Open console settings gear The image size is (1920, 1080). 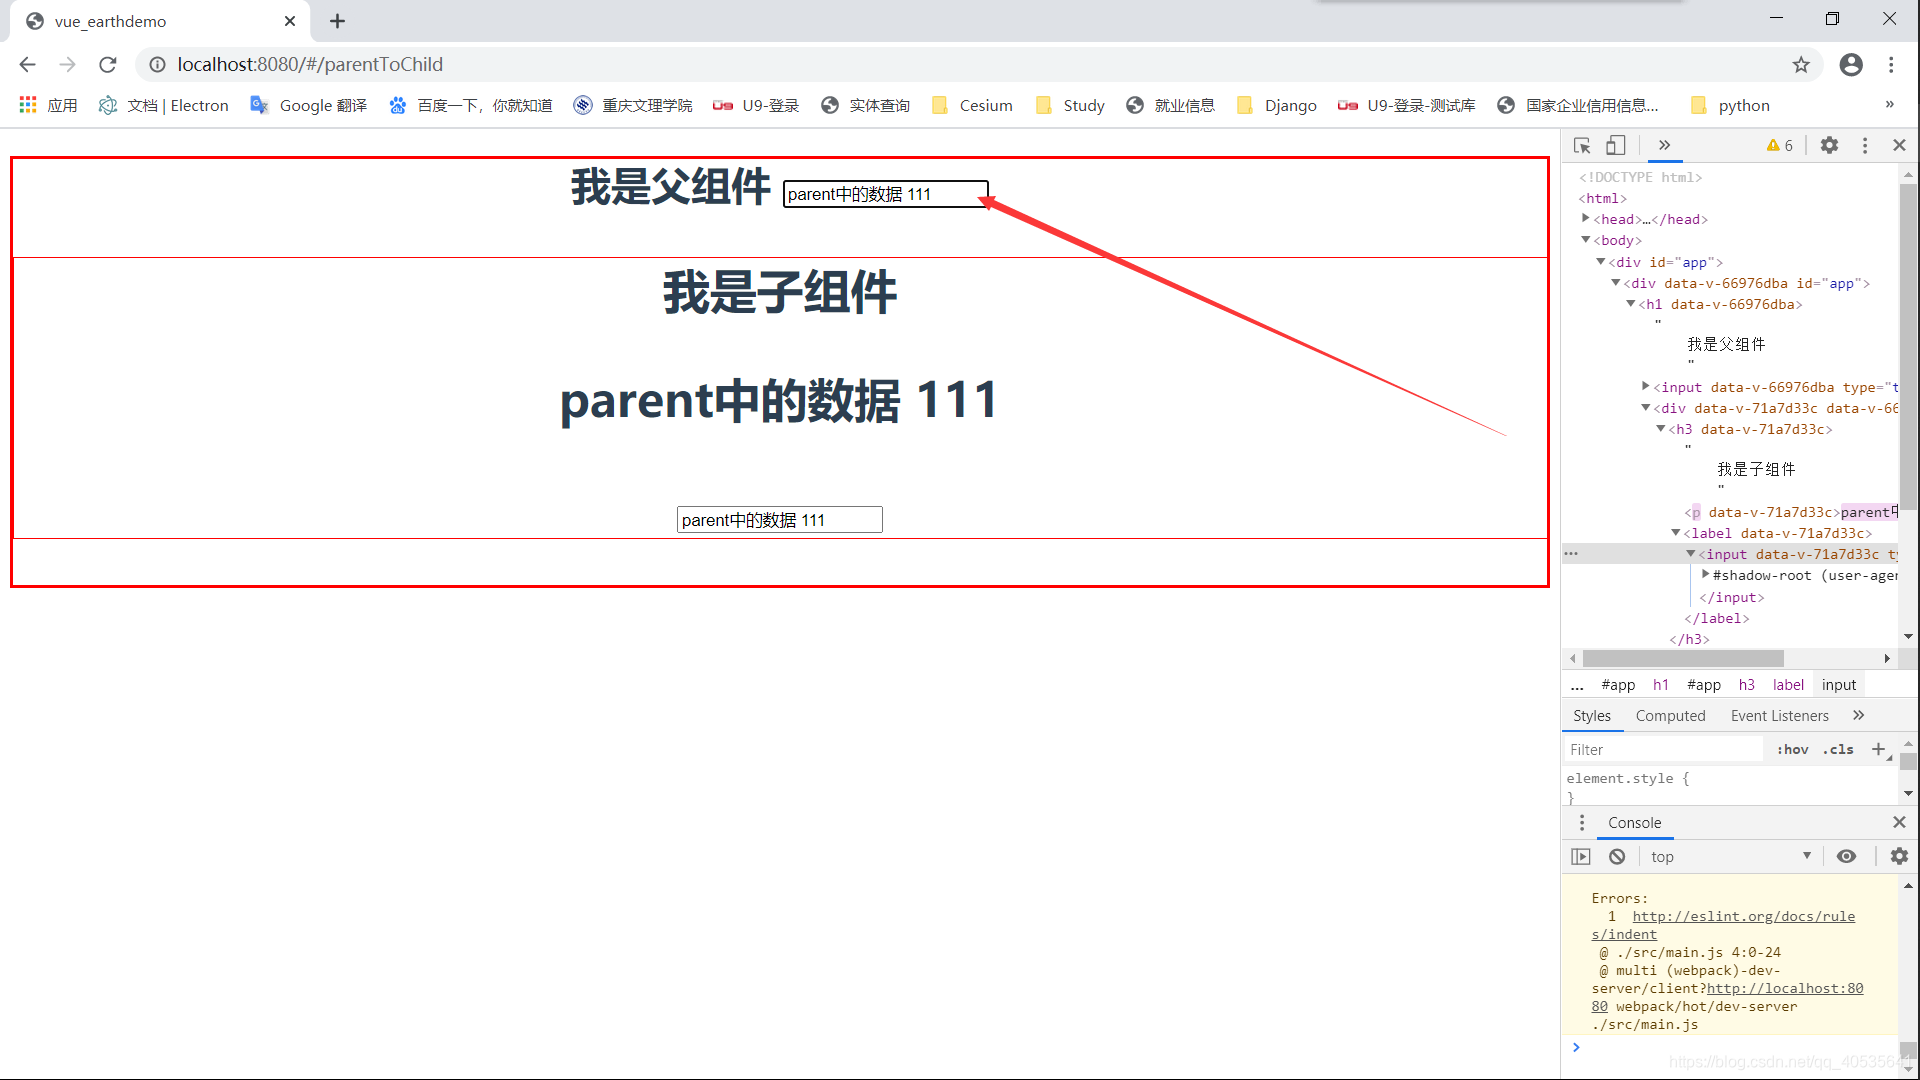[1899, 857]
